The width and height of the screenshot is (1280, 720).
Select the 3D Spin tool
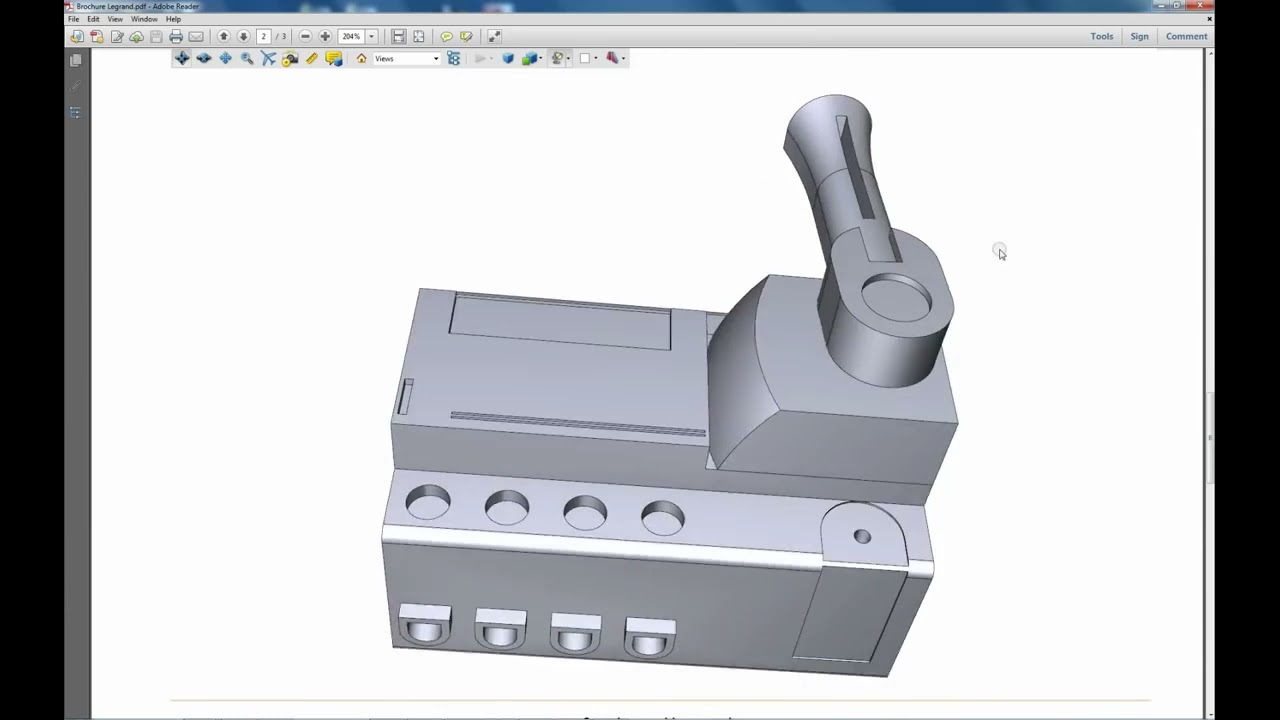(204, 58)
